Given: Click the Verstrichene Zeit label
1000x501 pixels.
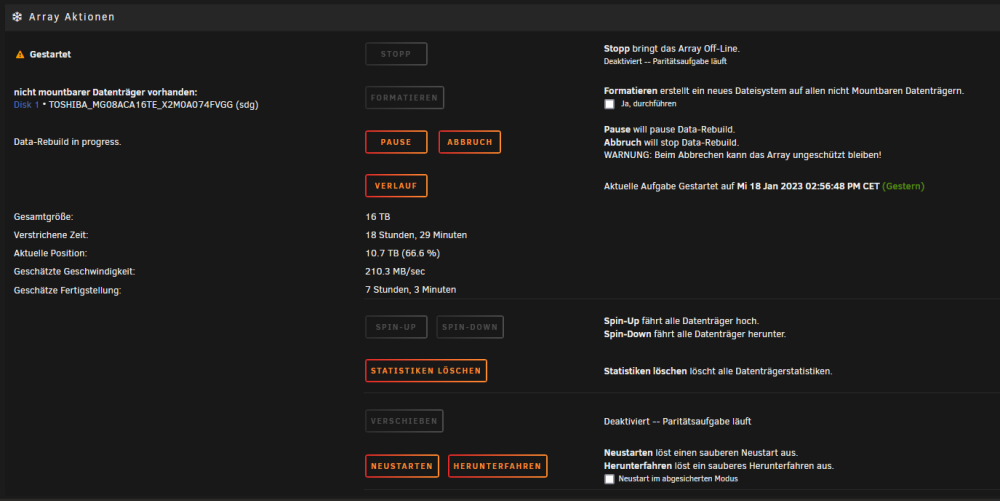Looking at the screenshot, I should tap(51, 235).
